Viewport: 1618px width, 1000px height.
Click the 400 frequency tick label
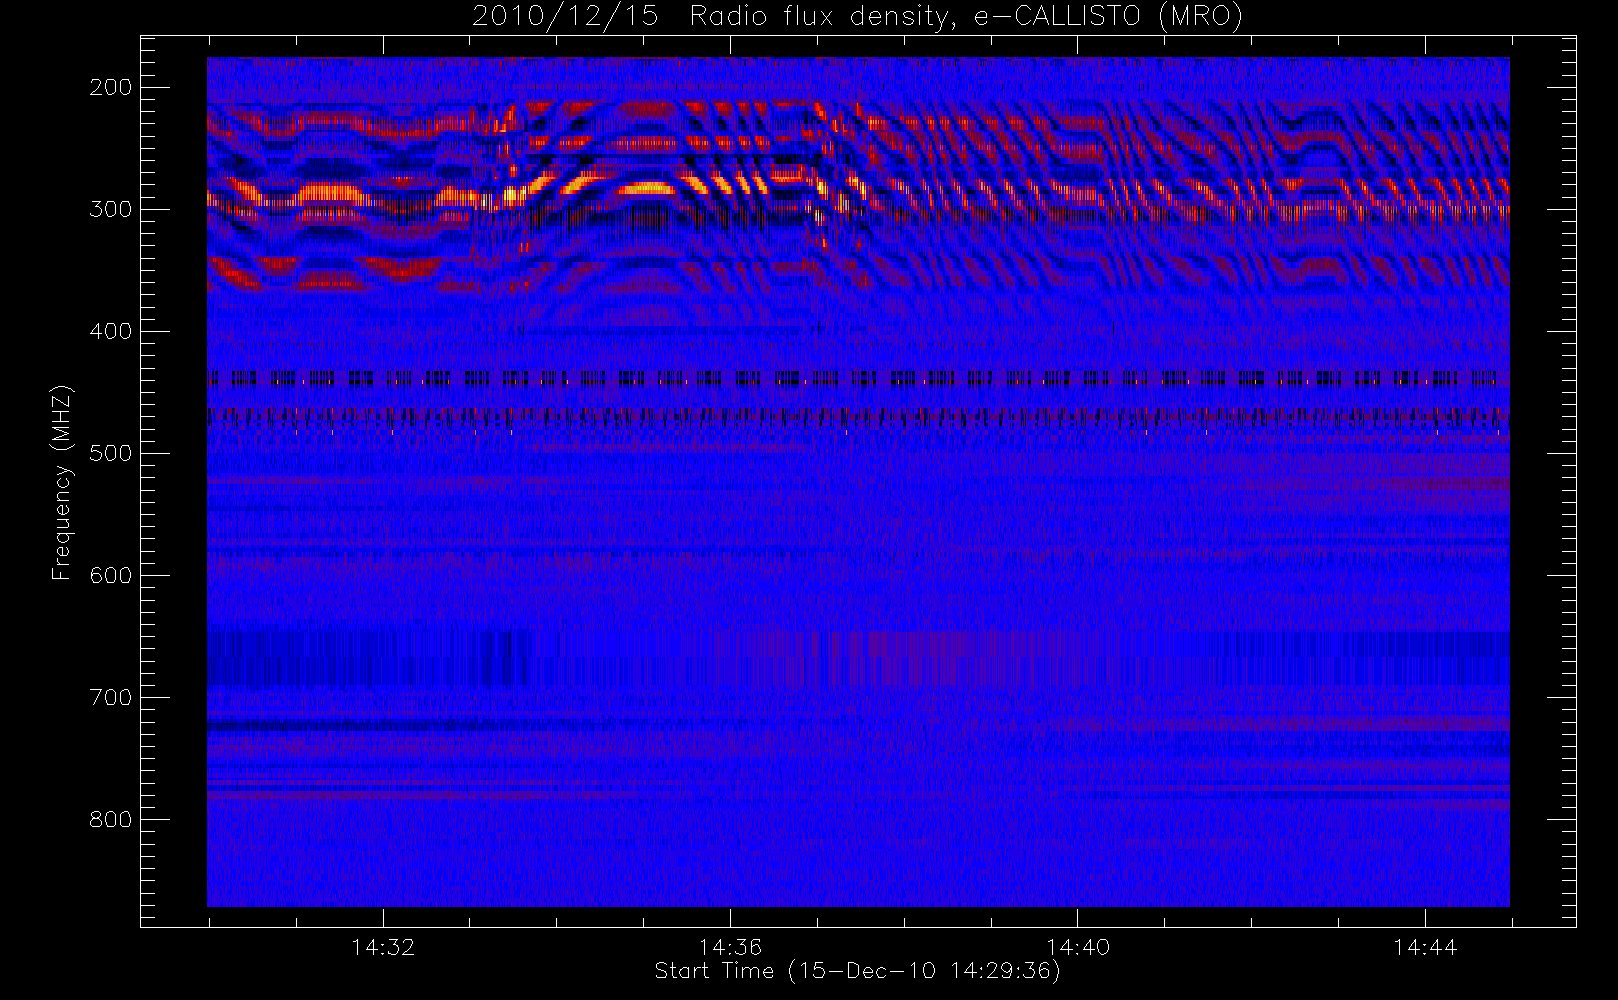111,331
